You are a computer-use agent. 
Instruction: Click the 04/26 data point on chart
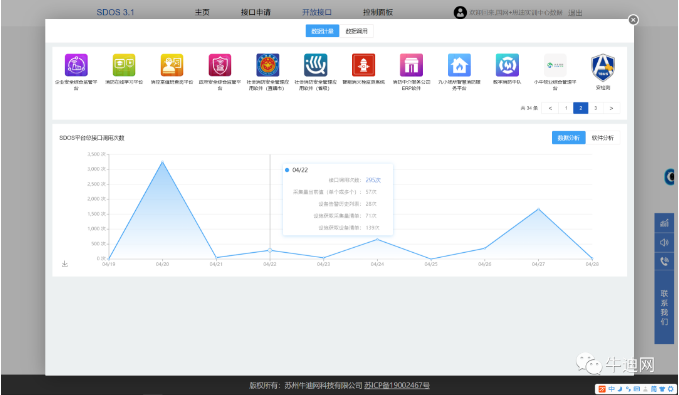(x=485, y=248)
